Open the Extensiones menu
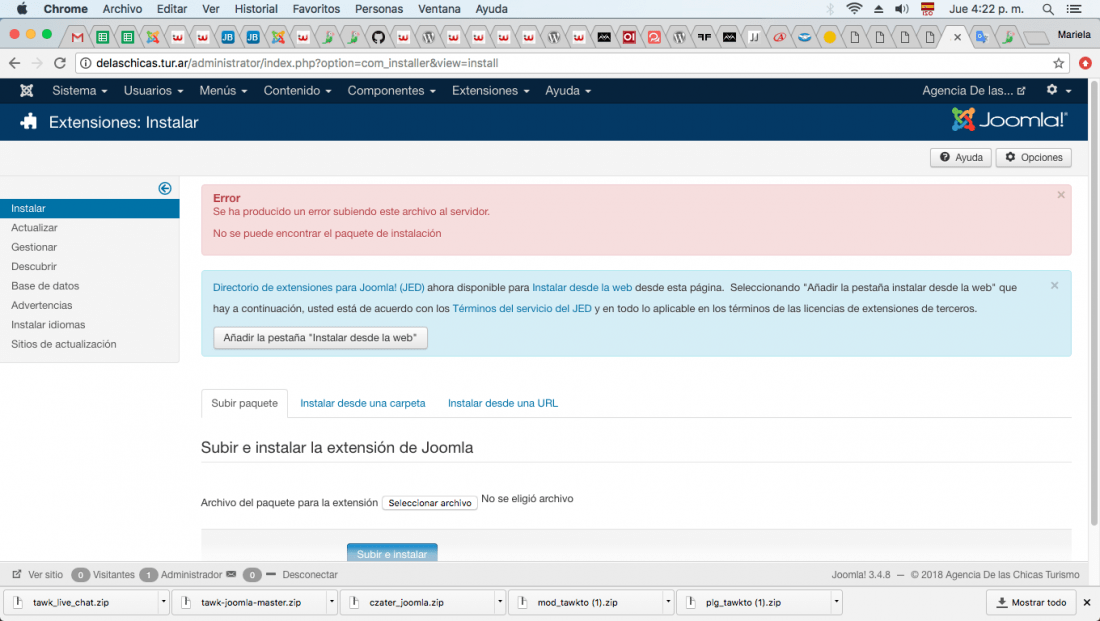1100x621 pixels. [x=490, y=91]
